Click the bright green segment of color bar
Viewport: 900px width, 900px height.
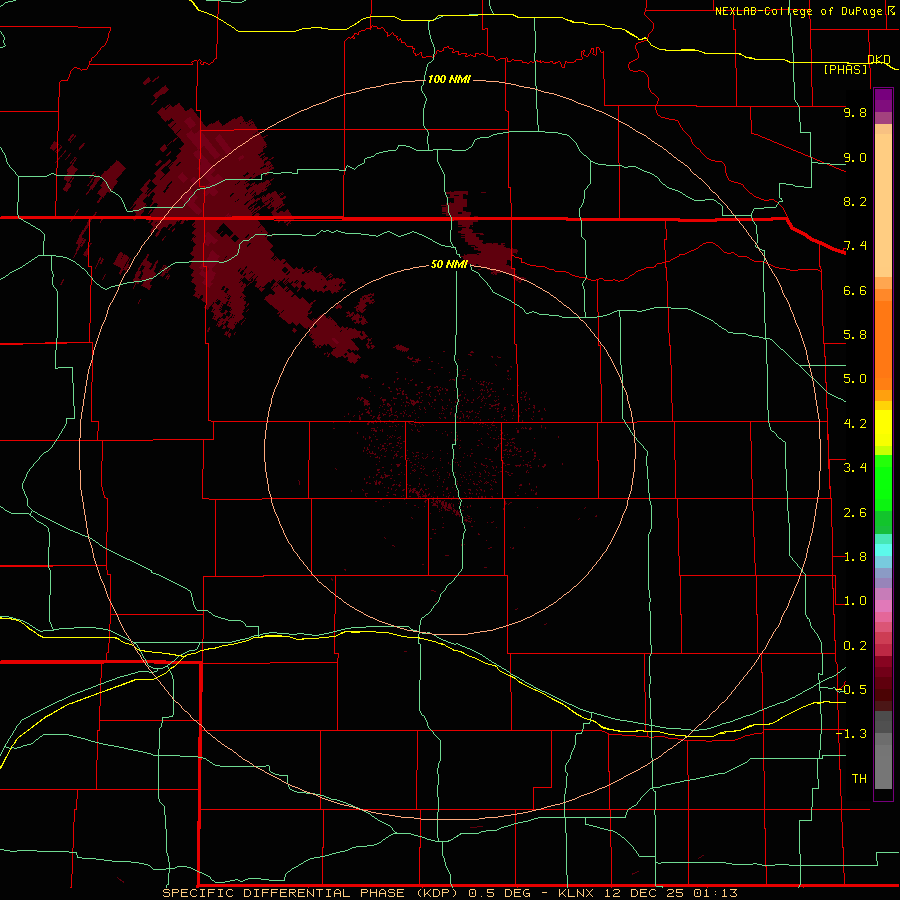[x=883, y=484]
